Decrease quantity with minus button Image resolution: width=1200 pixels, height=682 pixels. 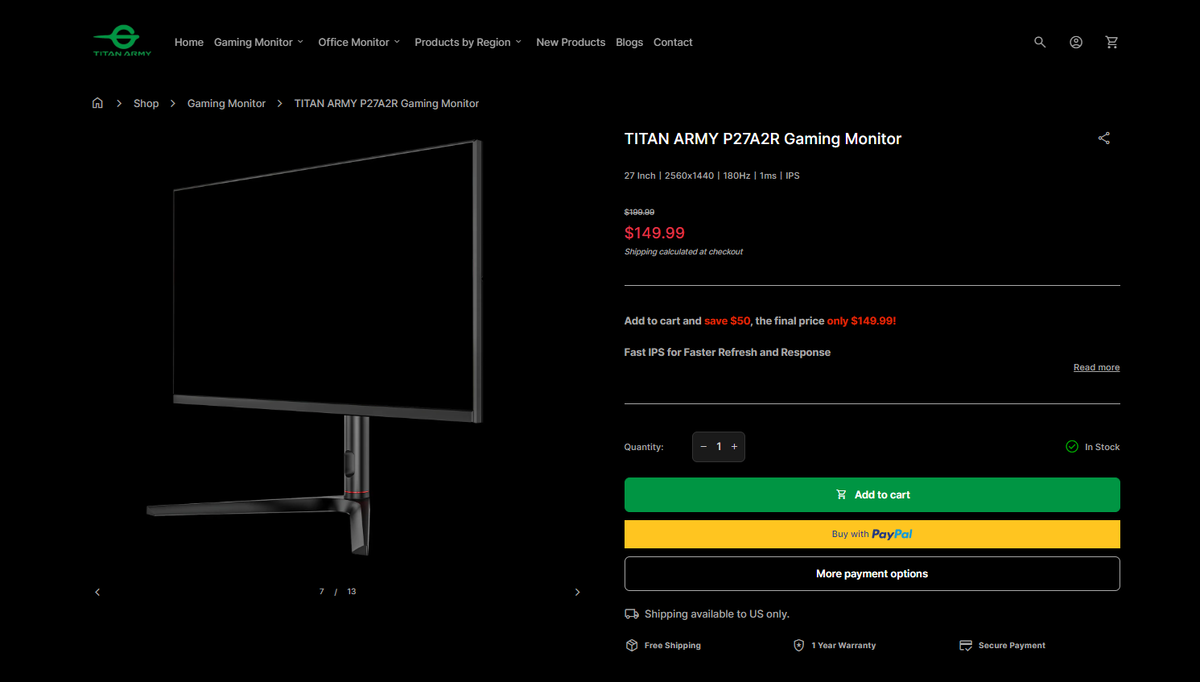[703, 447]
